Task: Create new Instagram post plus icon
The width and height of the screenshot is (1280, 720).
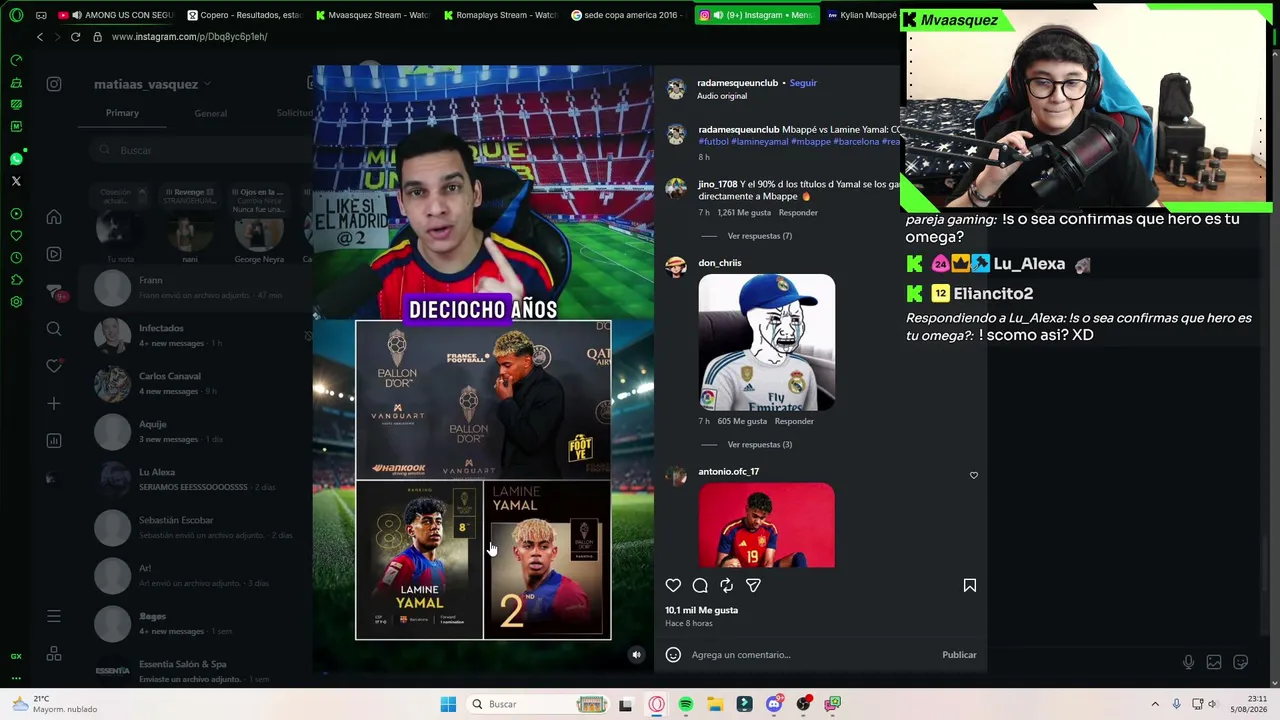Action: pos(54,403)
